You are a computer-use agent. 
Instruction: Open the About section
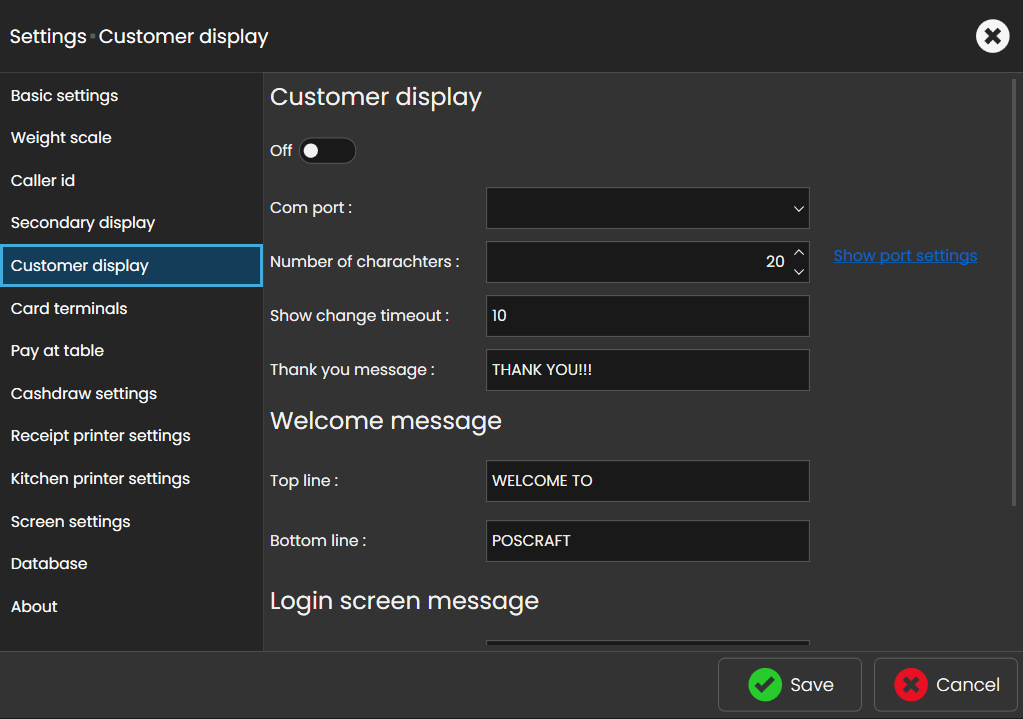tap(34, 607)
